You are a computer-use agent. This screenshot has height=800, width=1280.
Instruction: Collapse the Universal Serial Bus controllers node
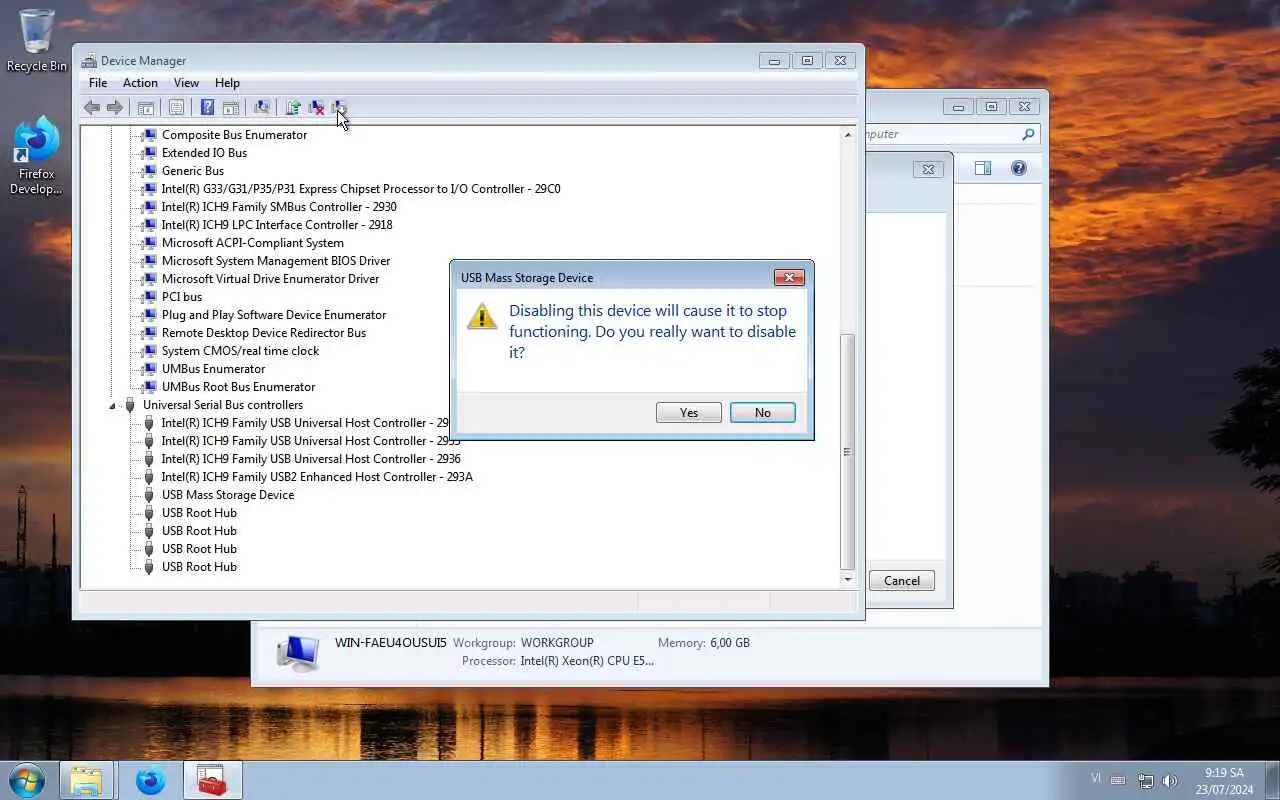112,405
